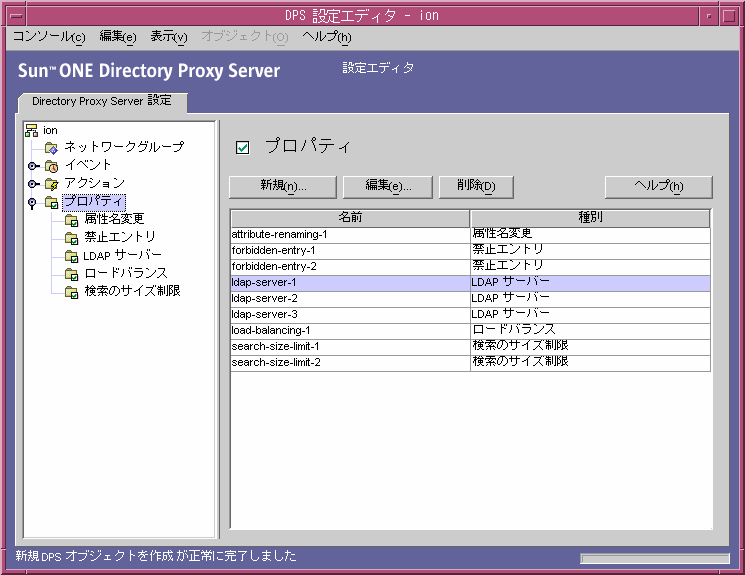Click the ネットワークグループ folder icon
Viewport: 745px width, 575px height.
pyautogui.click(x=51, y=148)
